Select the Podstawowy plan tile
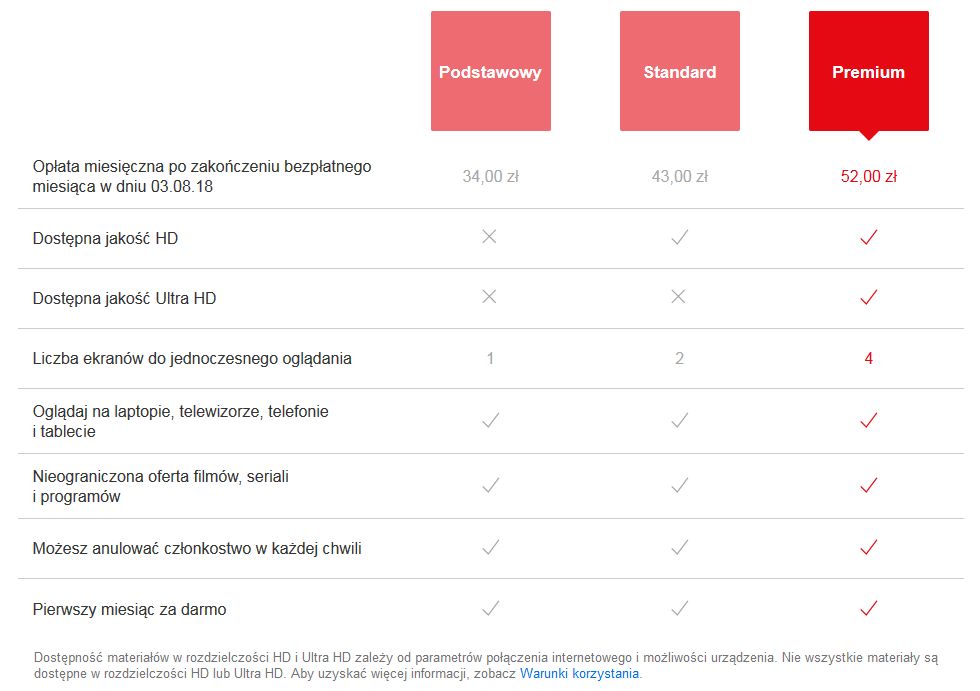 point(490,71)
